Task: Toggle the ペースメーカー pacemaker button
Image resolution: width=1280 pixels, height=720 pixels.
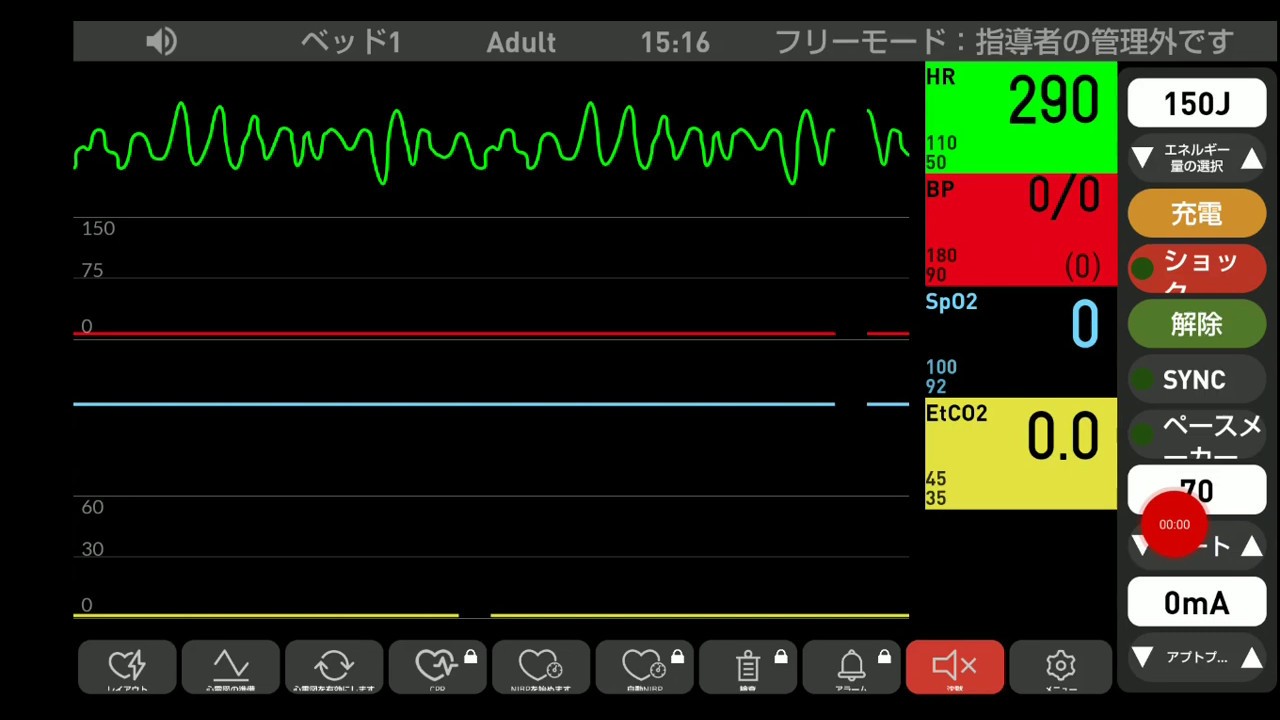Action: [x=1197, y=435]
